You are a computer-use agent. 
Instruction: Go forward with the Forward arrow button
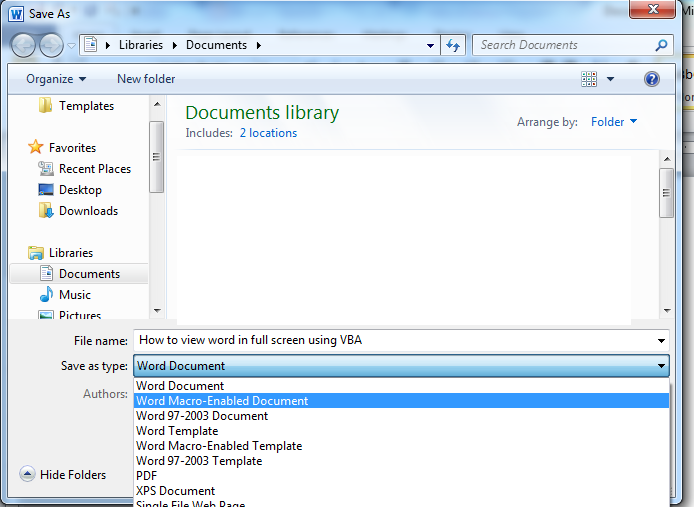pos(51,45)
